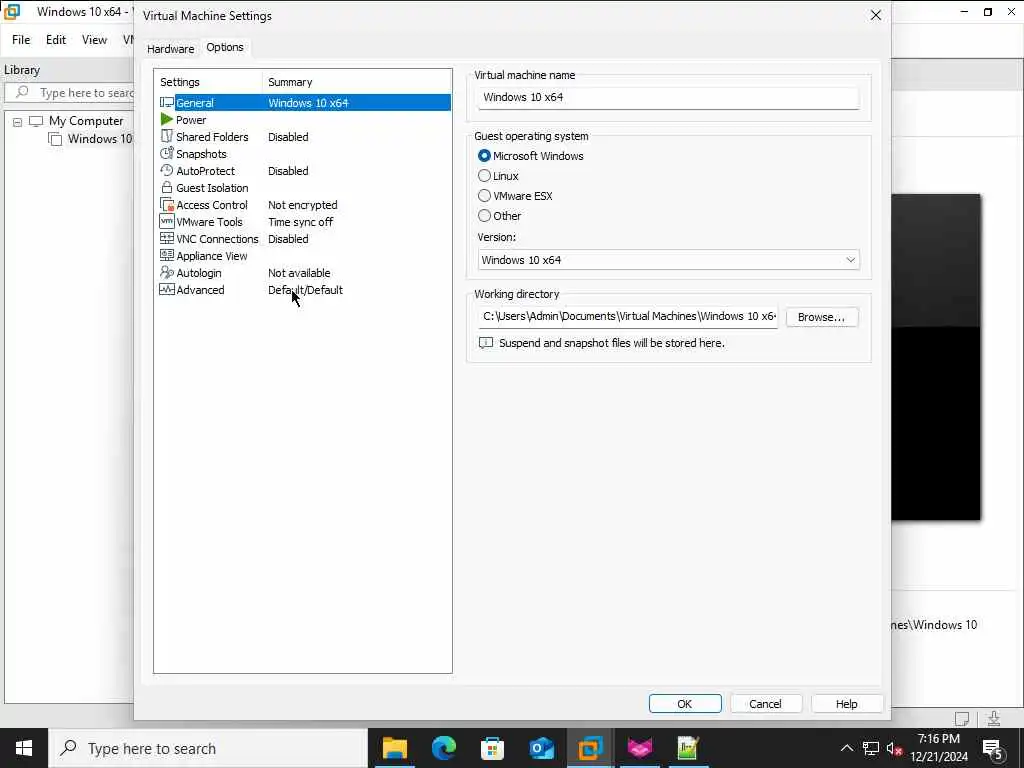The width and height of the screenshot is (1024, 768).
Task: Switch to the Hardware tab
Action: (170, 49)
